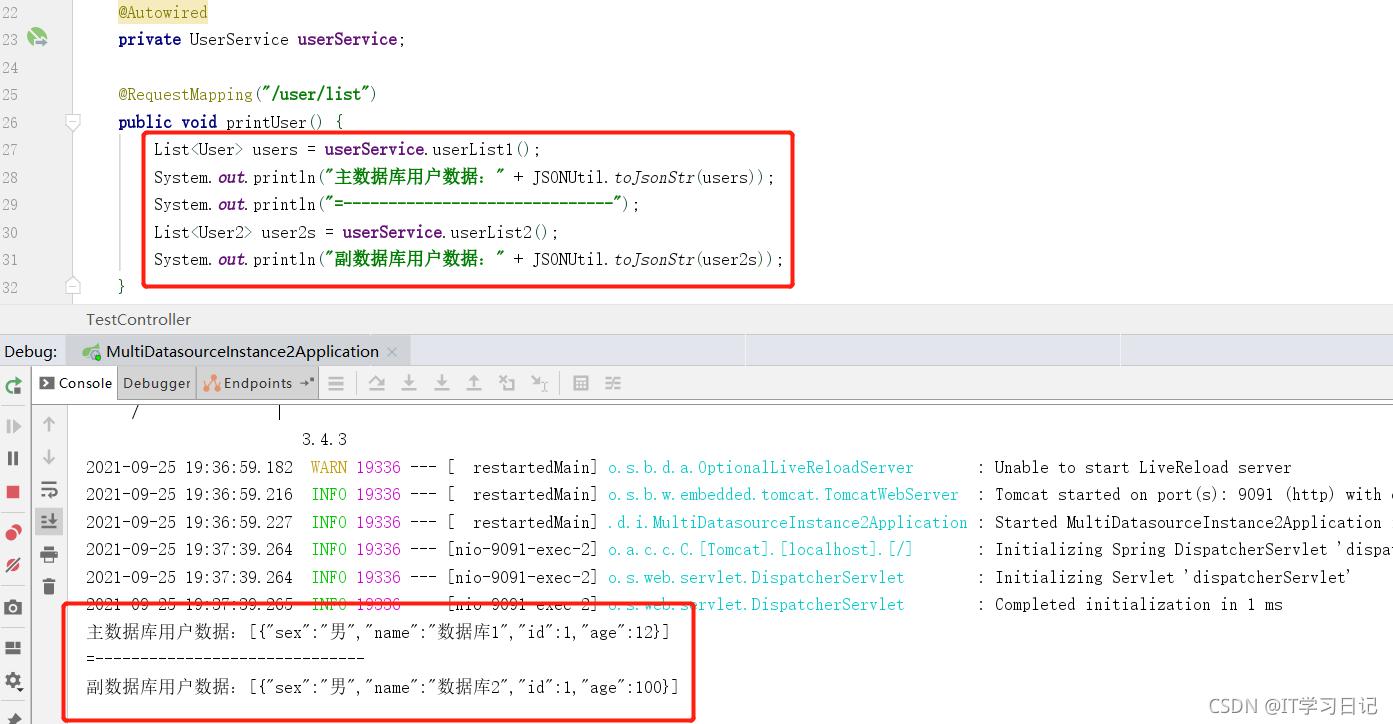The width and height of the screenshot is (1393, 724).
Task: Restore debug panel layout
Action: coord(13,648)
